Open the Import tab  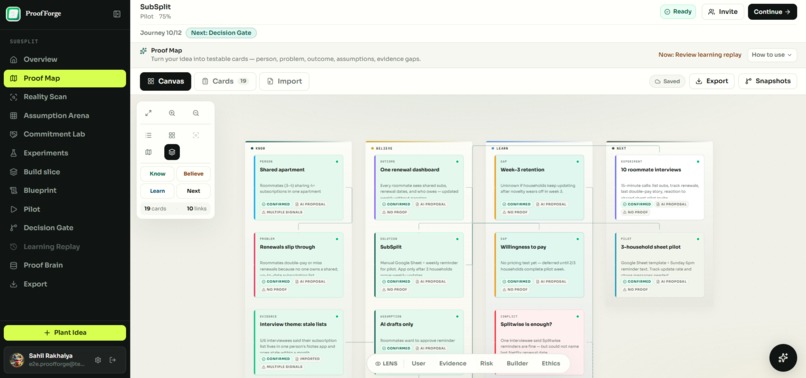(284, 81)
